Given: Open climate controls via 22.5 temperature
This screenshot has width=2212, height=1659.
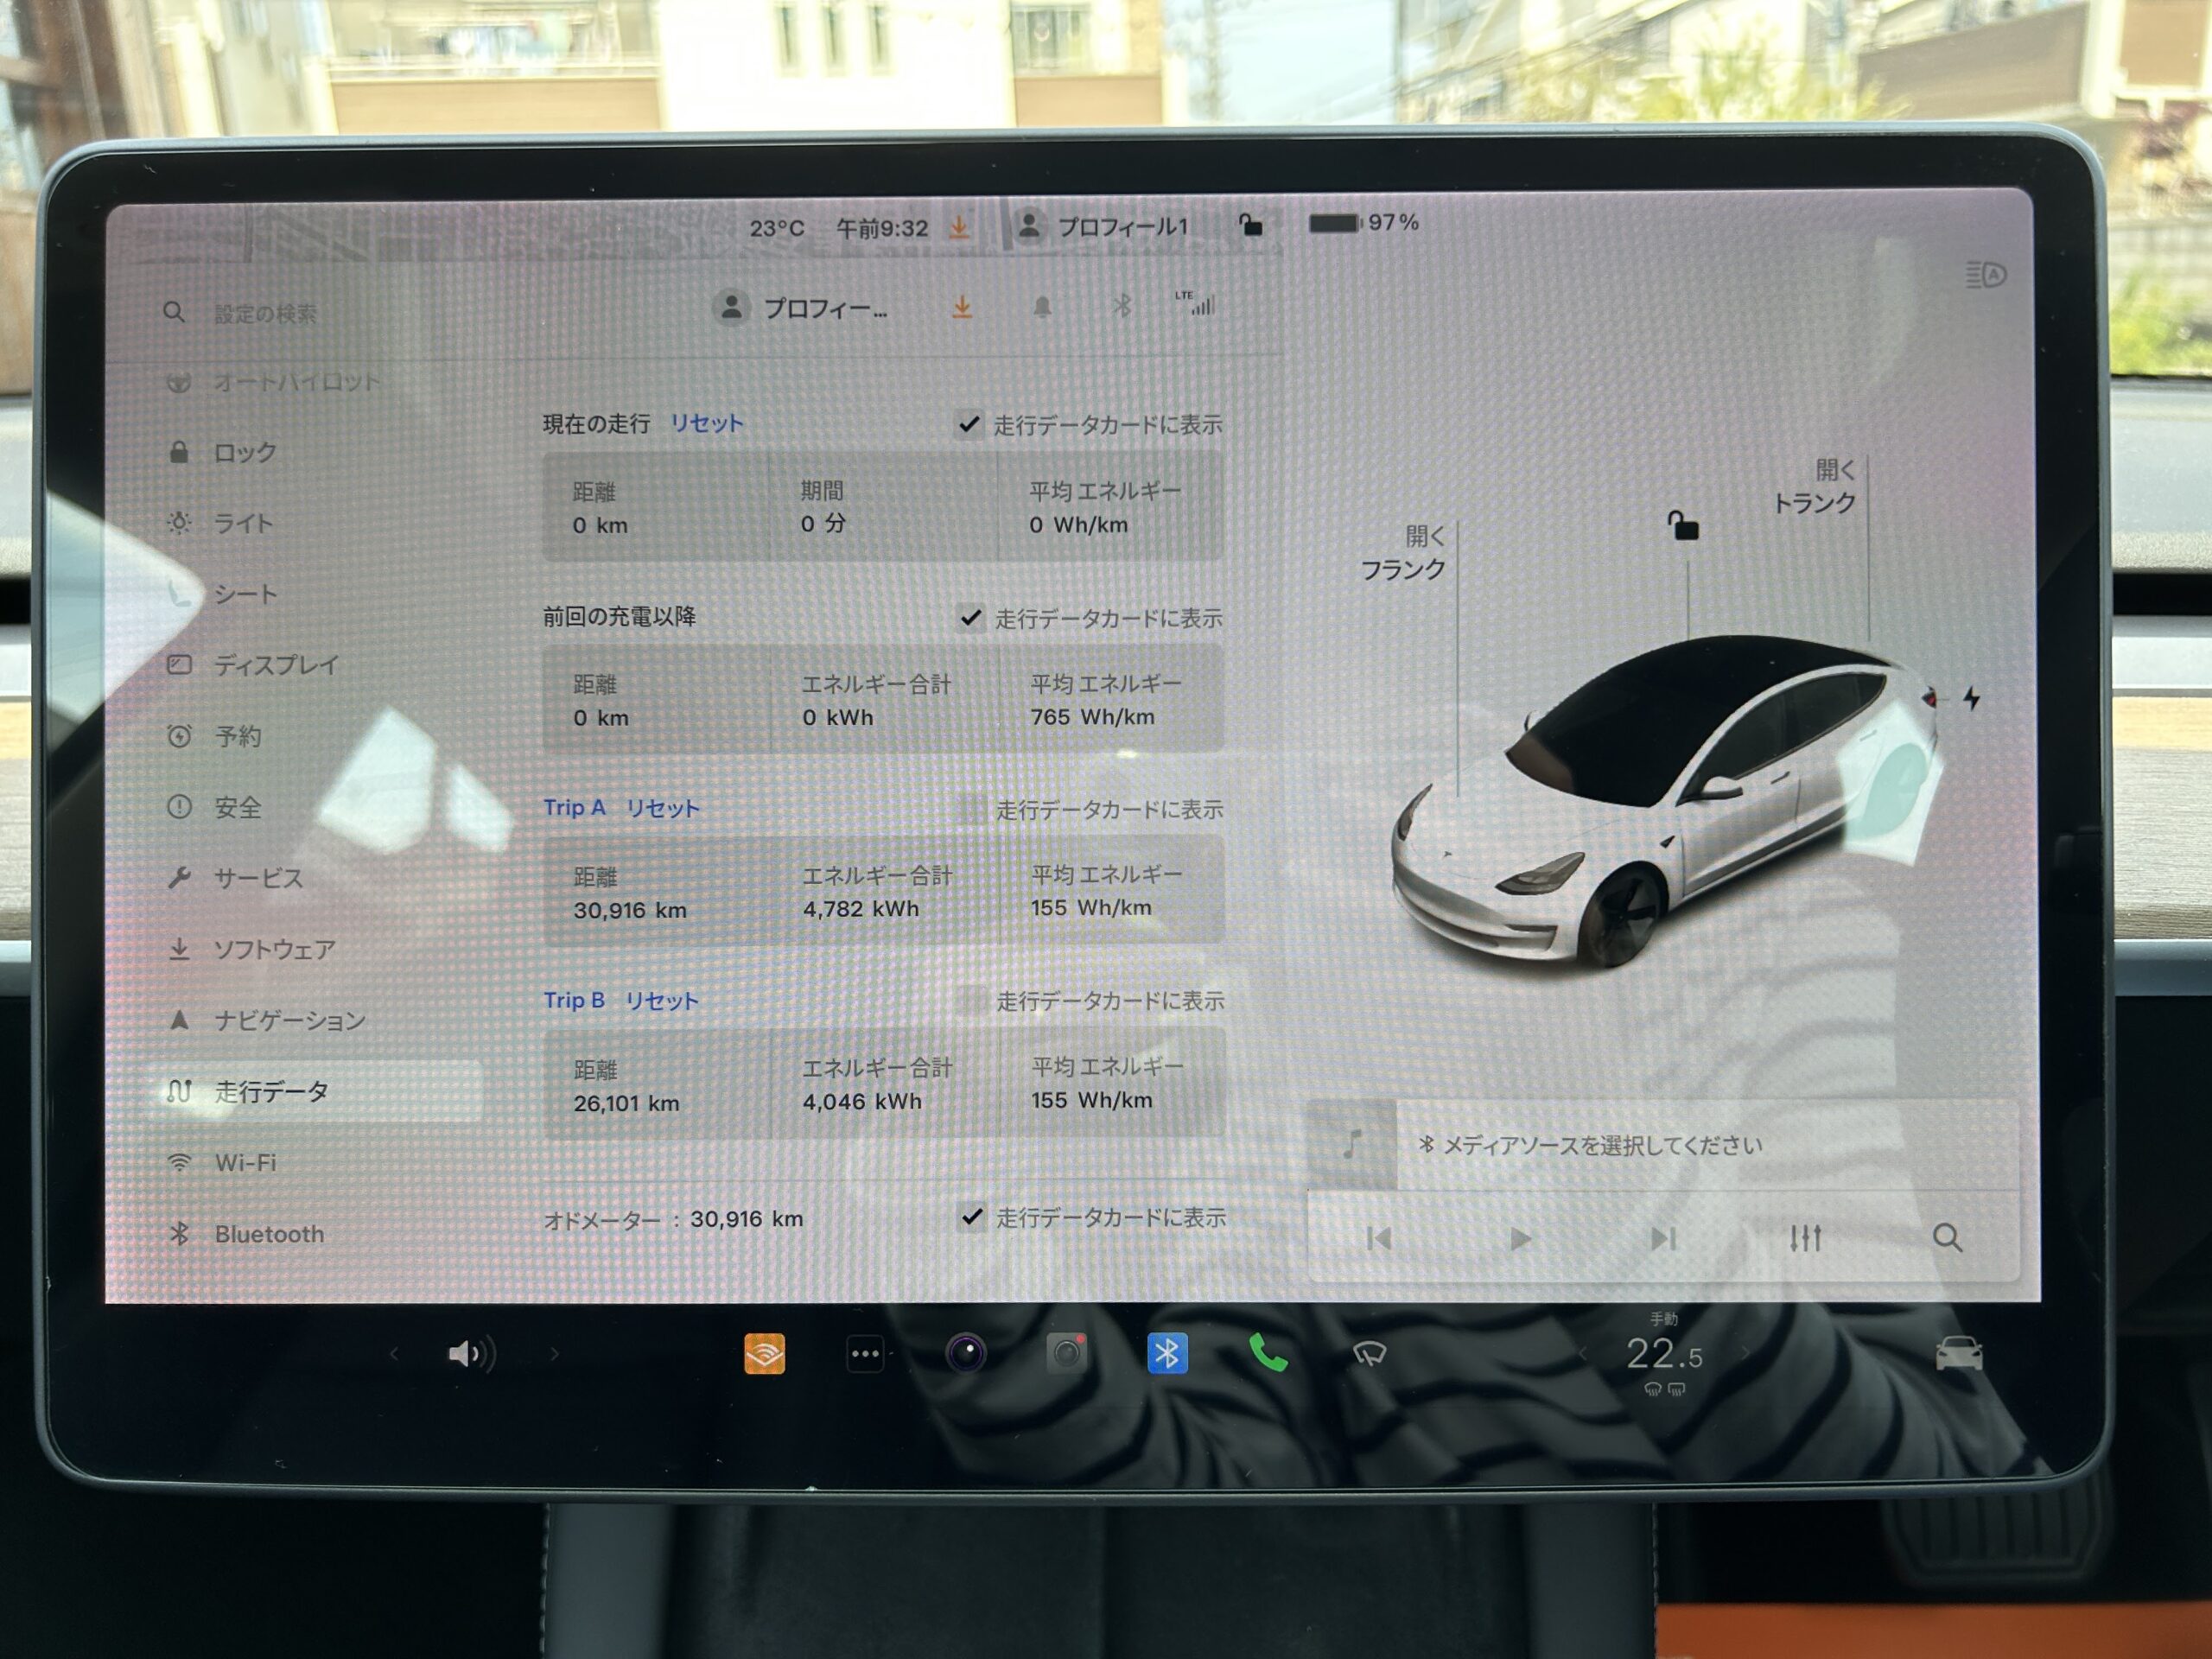Looking at the screenshot, I should (1663, 1354).
